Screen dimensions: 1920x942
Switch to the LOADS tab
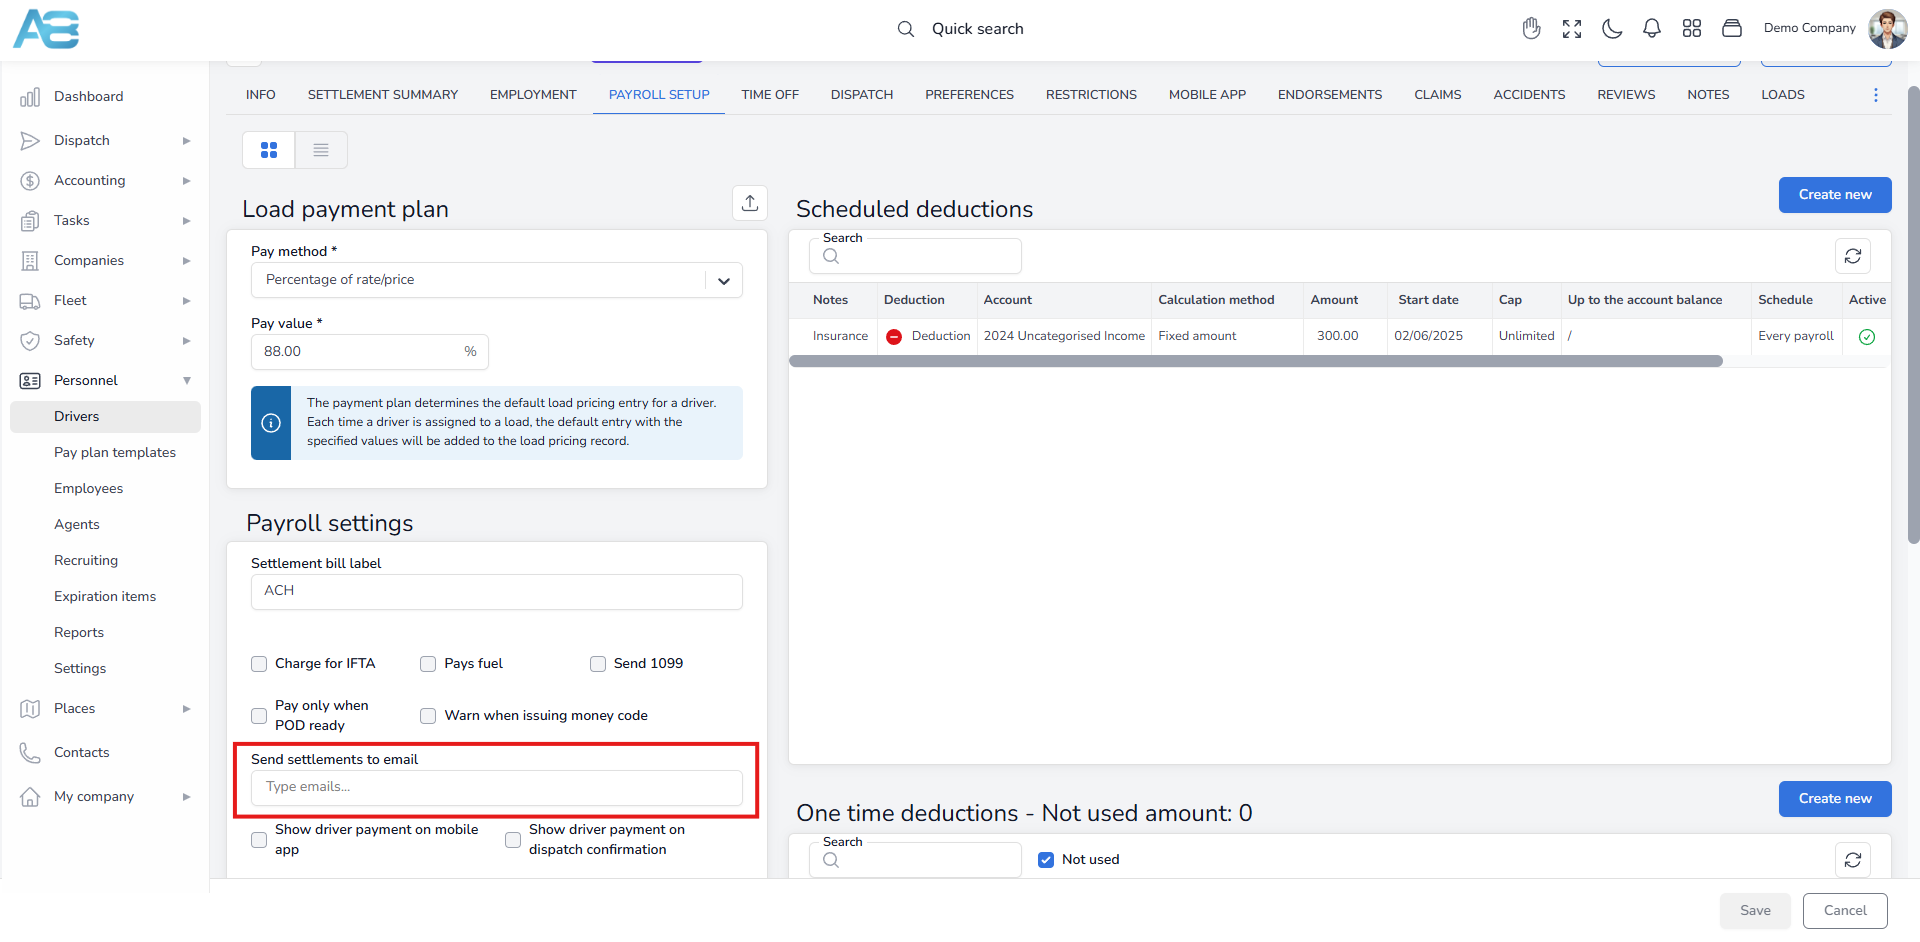coord(1783,95)
